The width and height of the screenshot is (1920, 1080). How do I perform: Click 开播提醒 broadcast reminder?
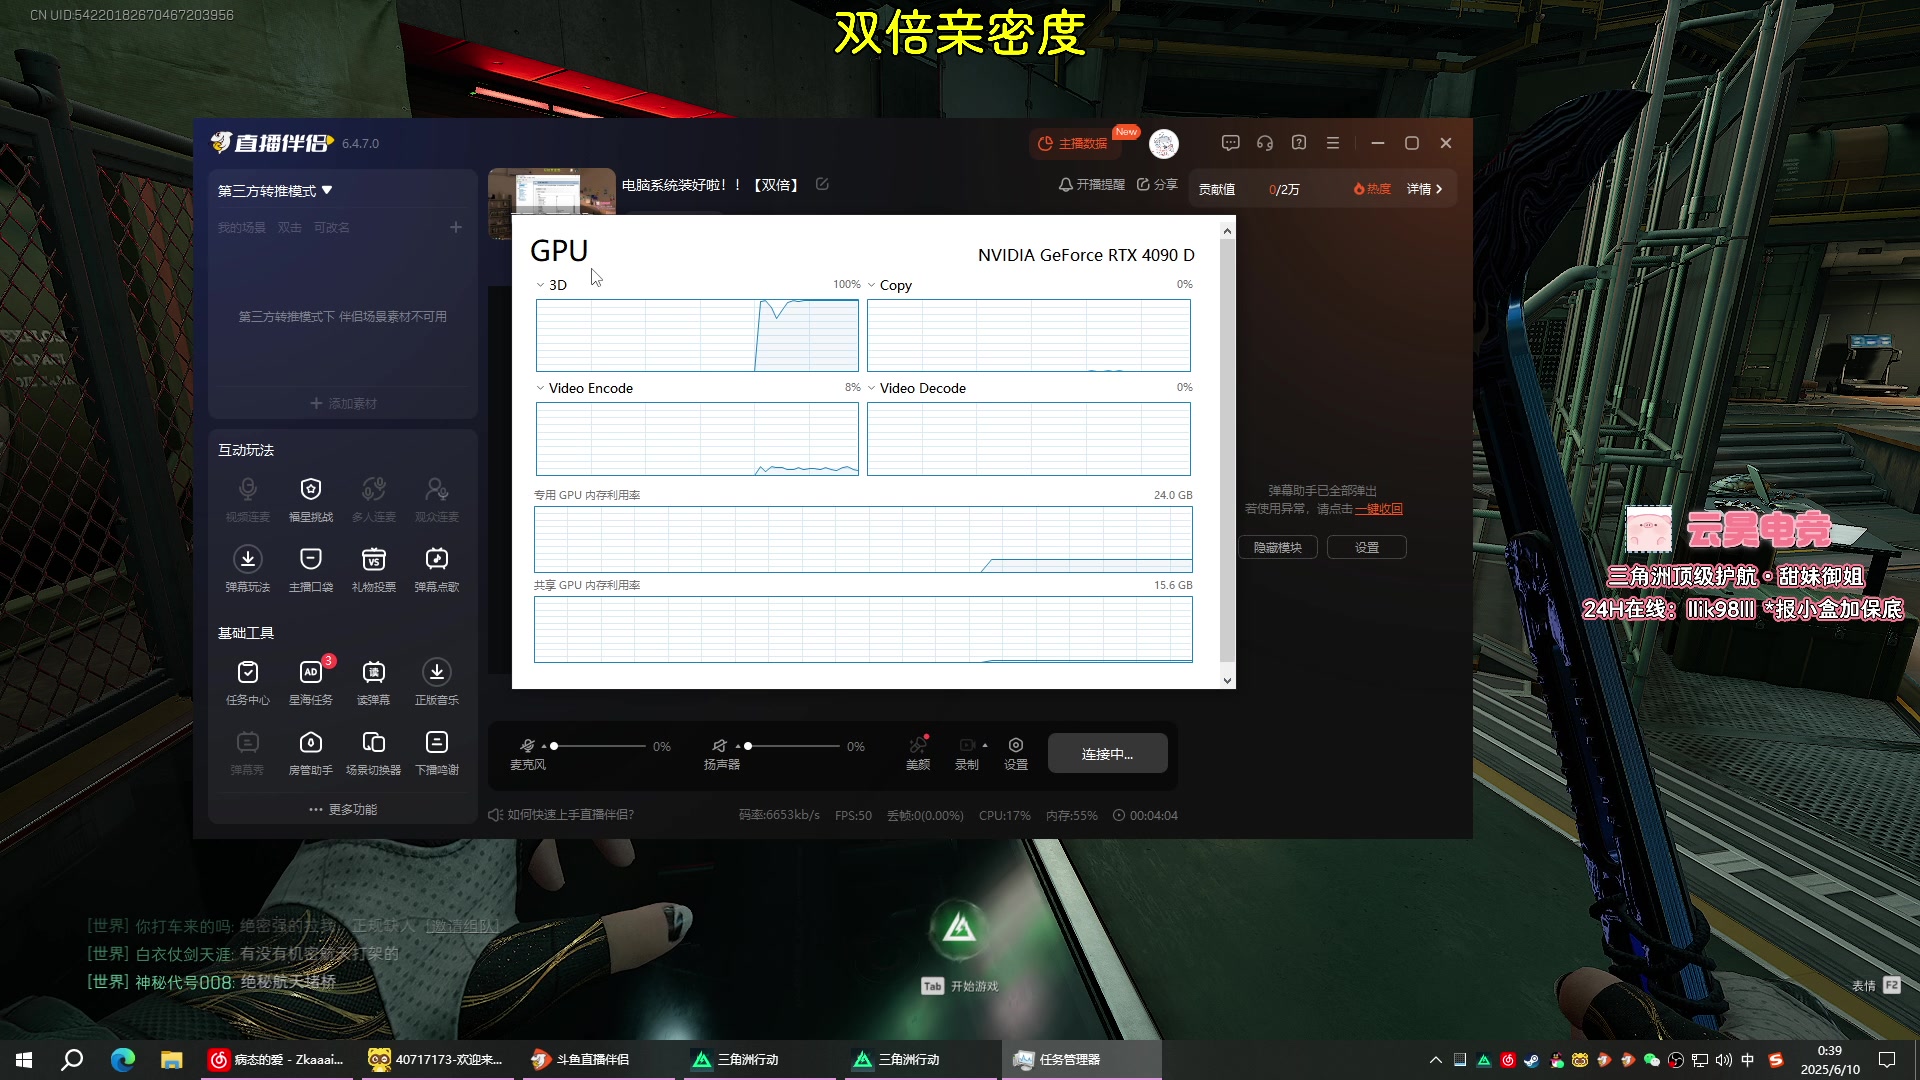(x=1091, y=185)
